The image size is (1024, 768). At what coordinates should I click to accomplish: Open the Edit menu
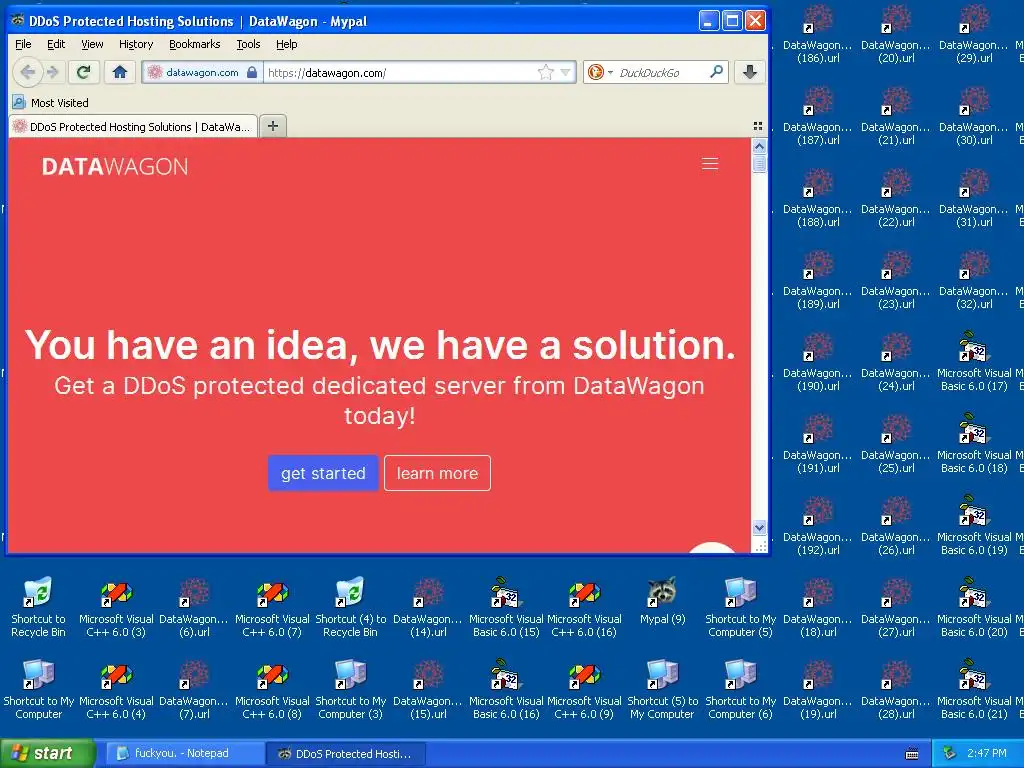[x=56, y=44]
